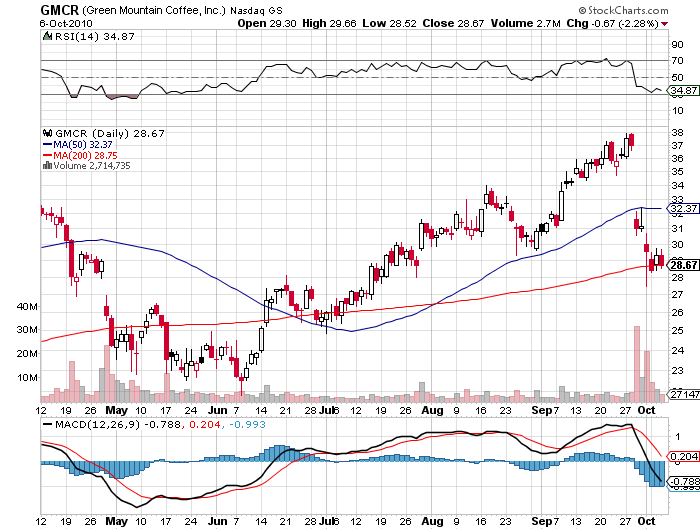
Task: Click the "Volume 2,714,735" legend text
Action: (x=92, y=166)
